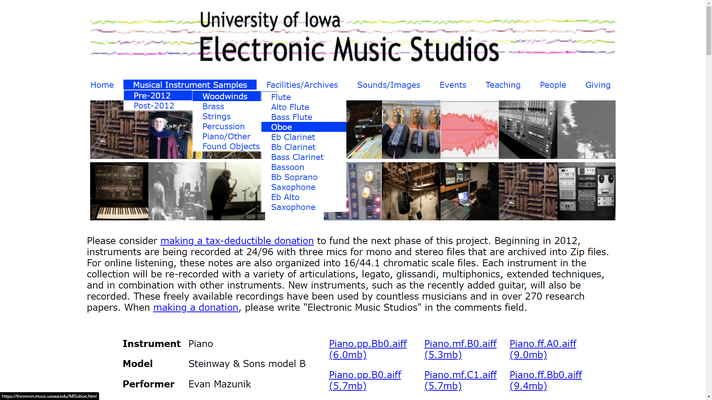Go to the People page

[x=553, y=85]
